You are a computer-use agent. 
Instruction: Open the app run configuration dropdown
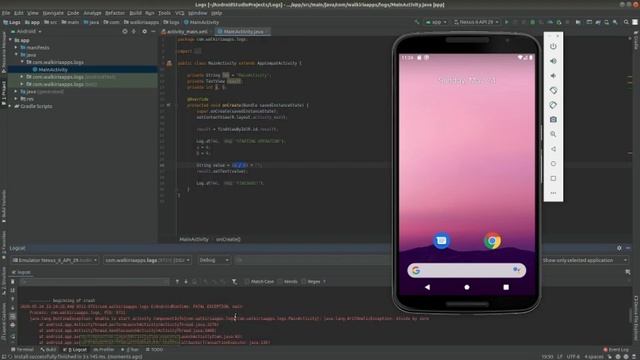point(436,22)
